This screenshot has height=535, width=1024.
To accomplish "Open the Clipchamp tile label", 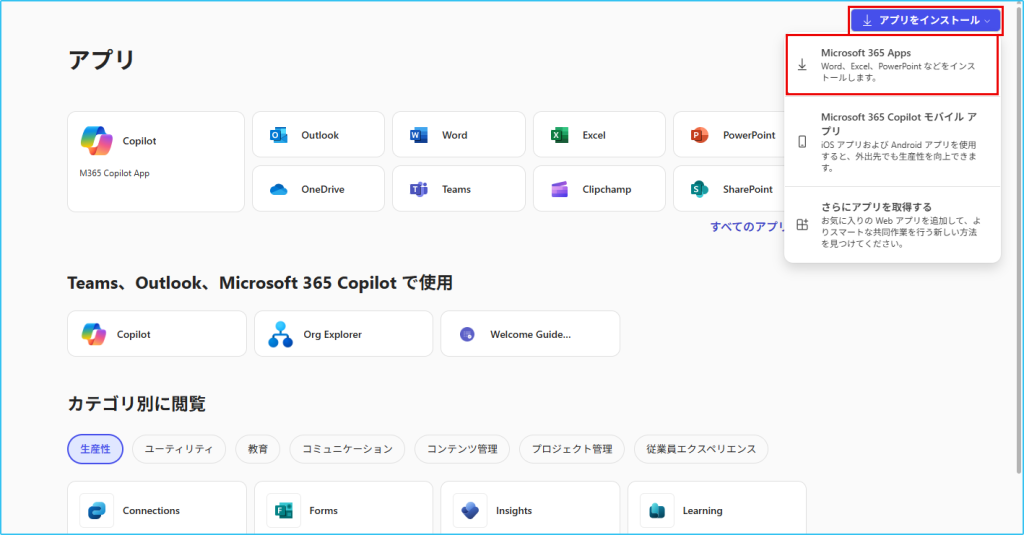I will (607, 189).
